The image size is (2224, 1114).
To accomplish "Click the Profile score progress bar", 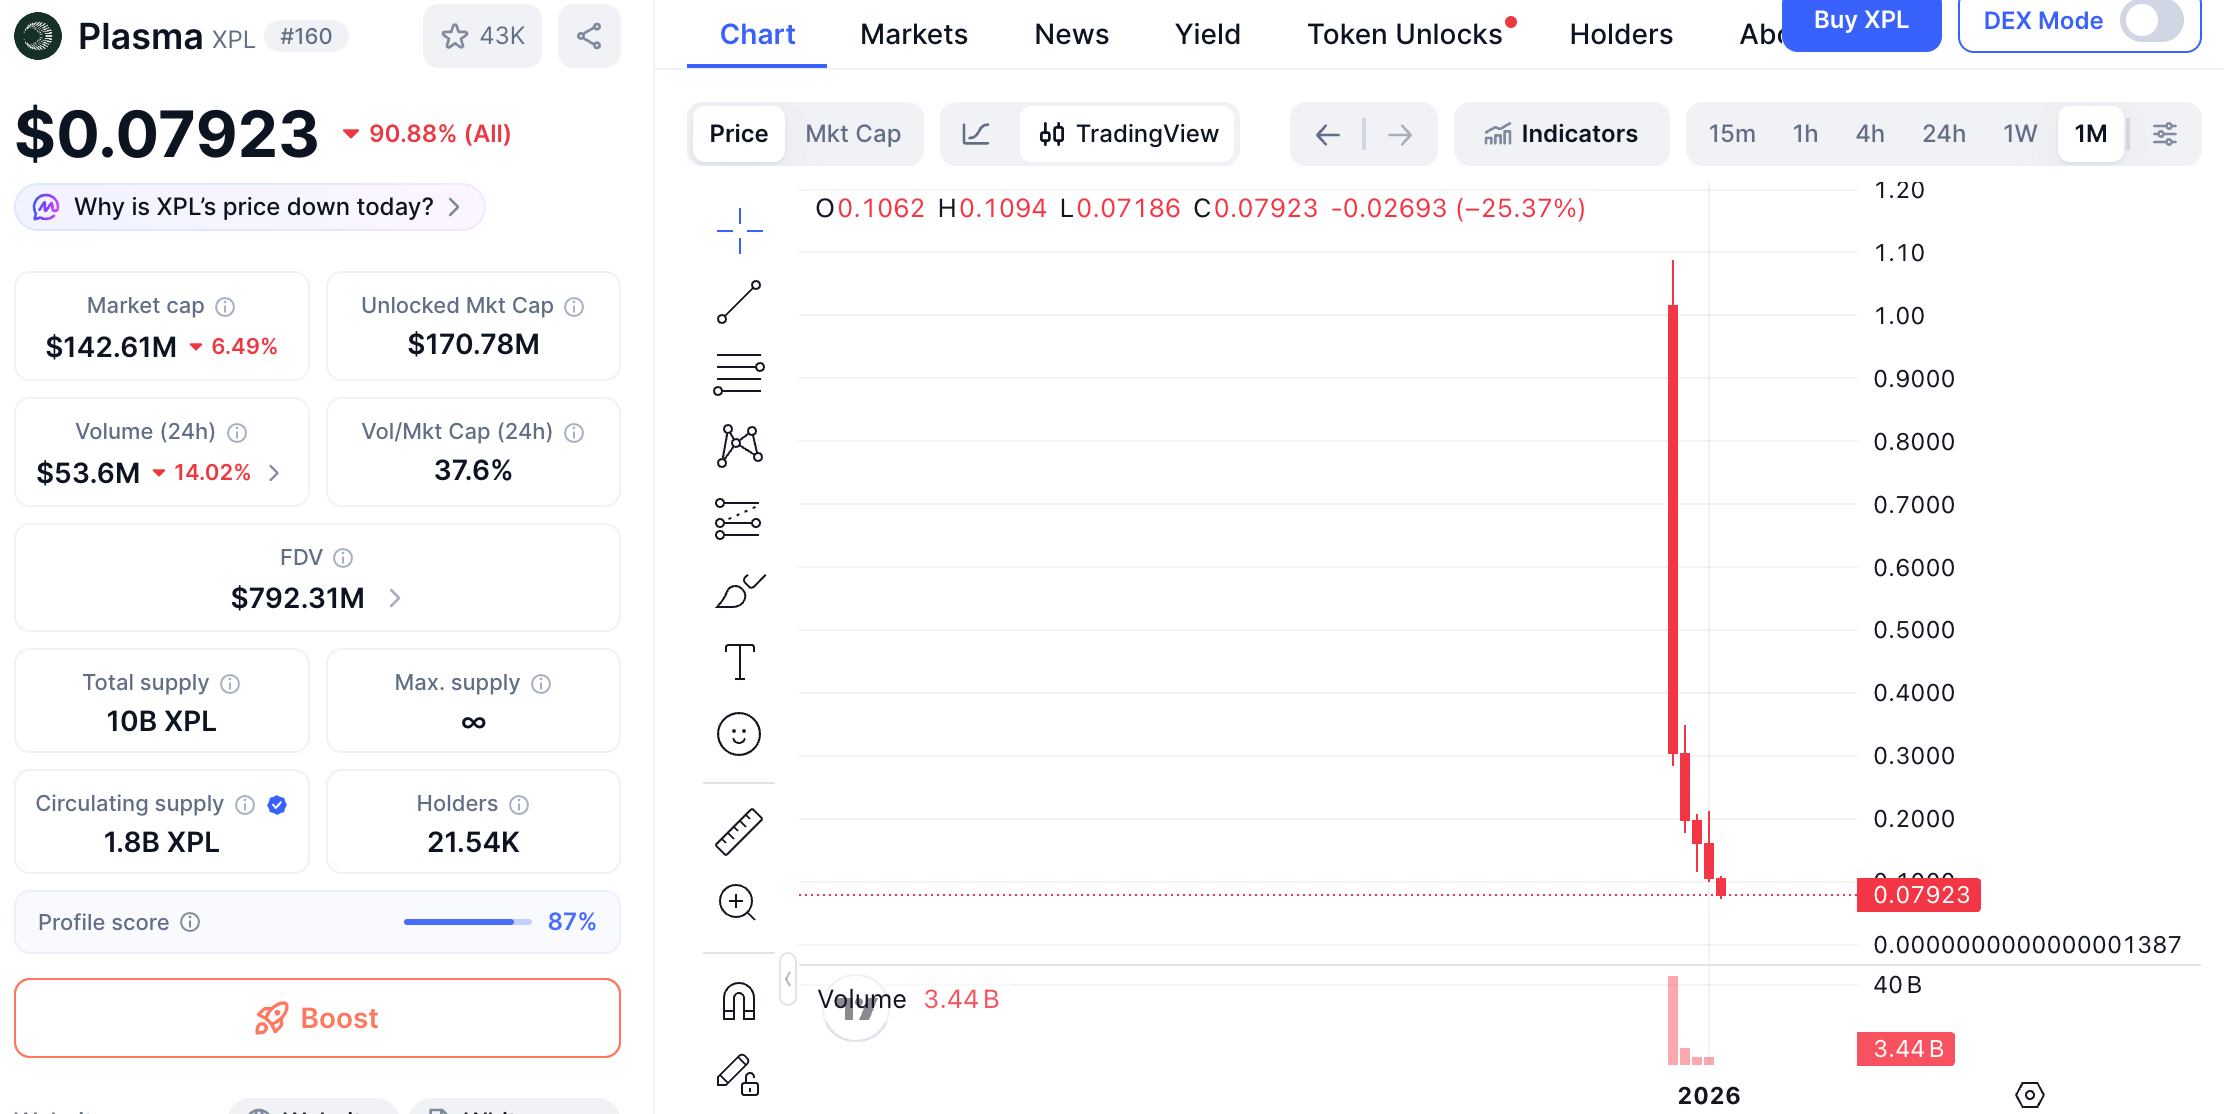I will coord(466,922).
